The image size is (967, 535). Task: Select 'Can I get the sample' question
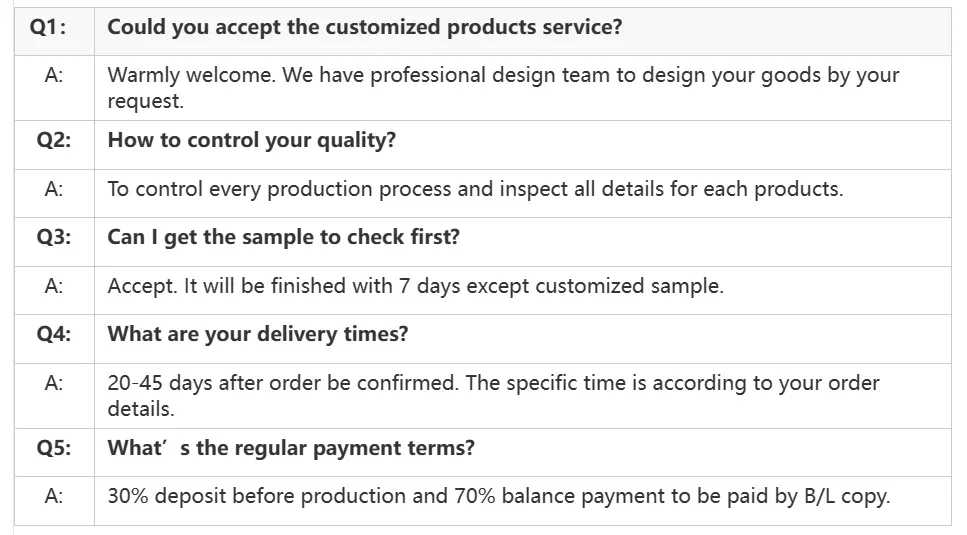point(284,237)
